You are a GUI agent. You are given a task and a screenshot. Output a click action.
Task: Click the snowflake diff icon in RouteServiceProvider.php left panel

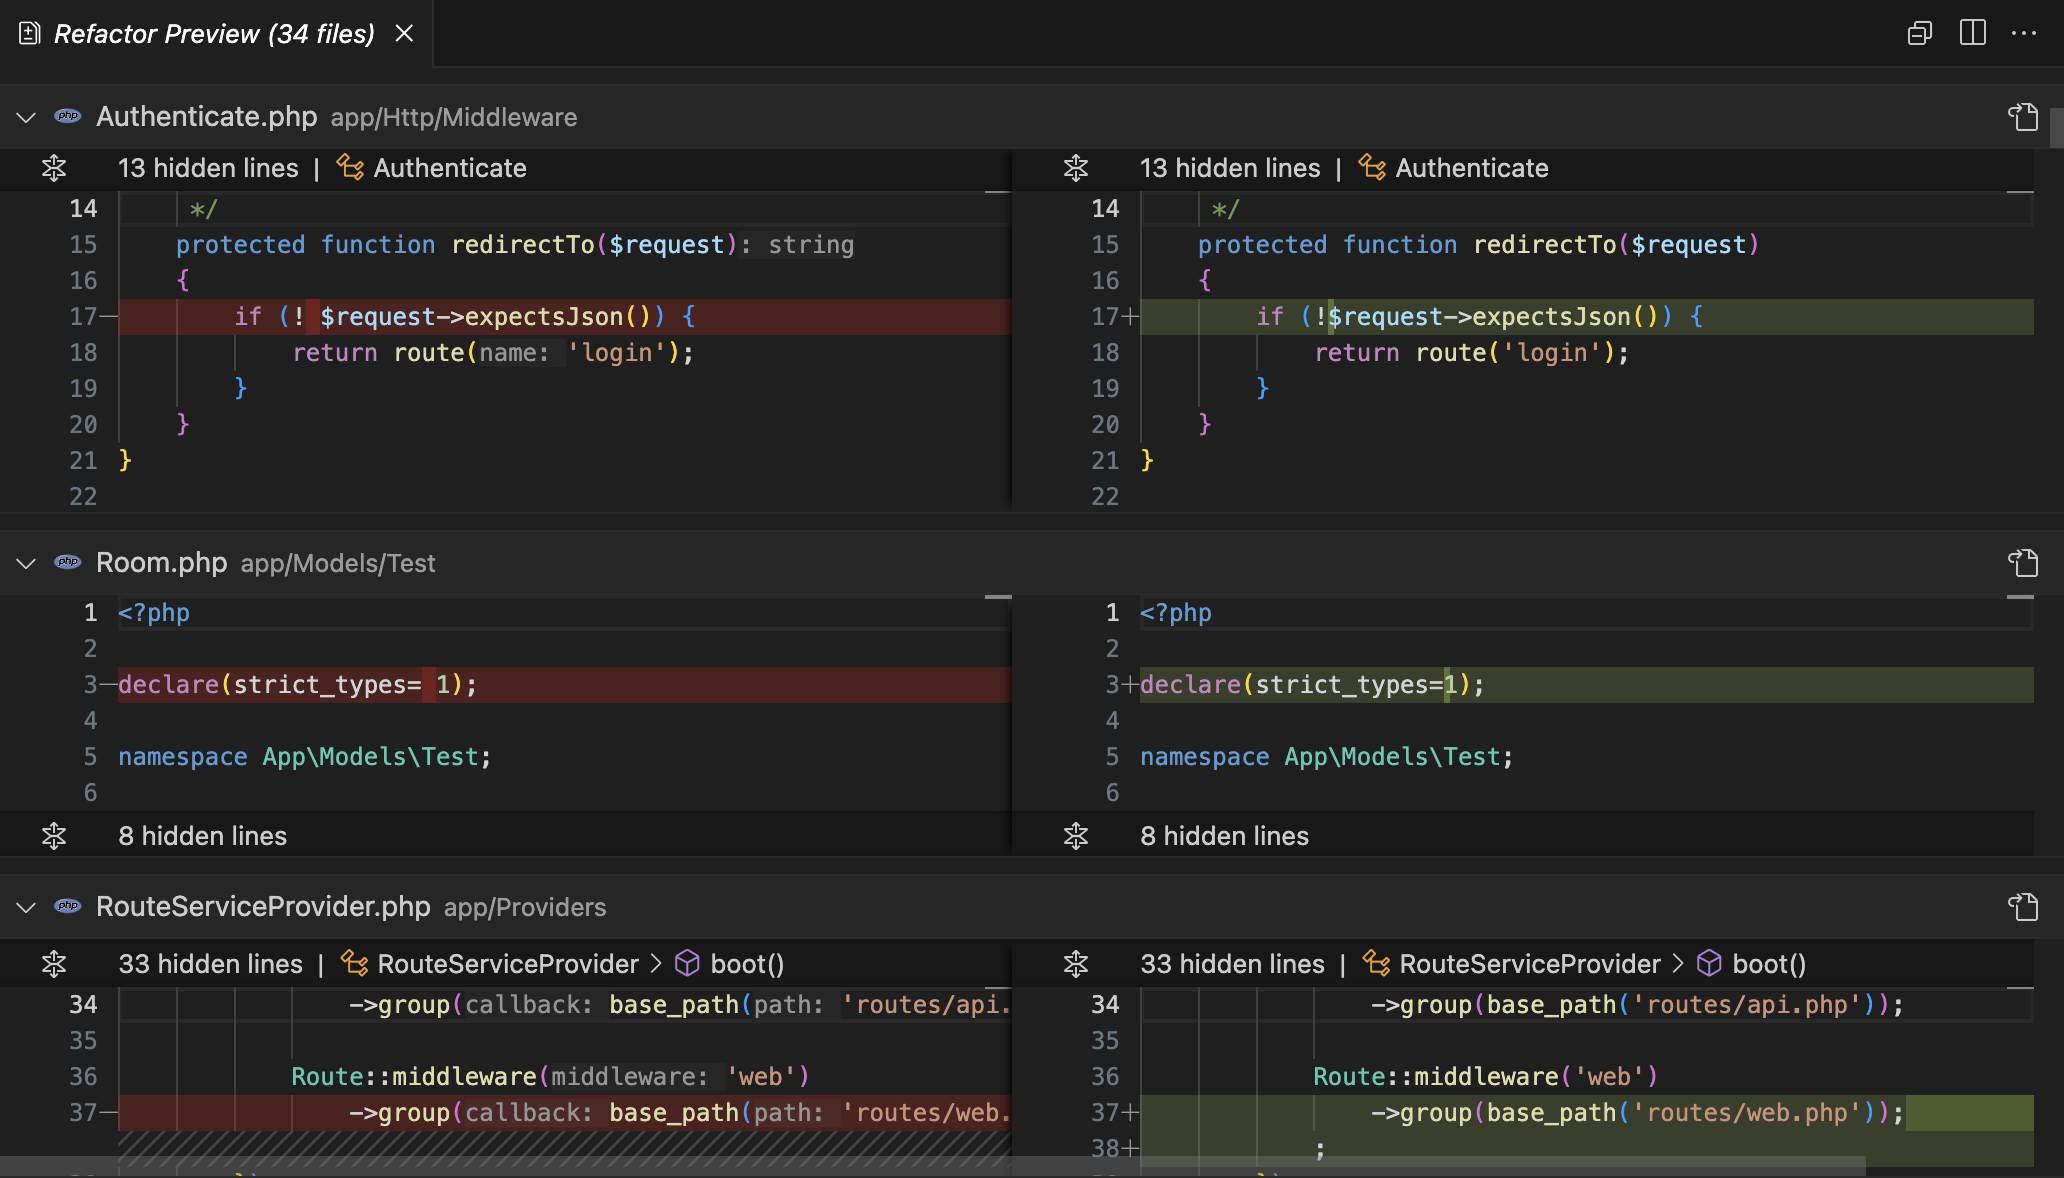point(52,963)
